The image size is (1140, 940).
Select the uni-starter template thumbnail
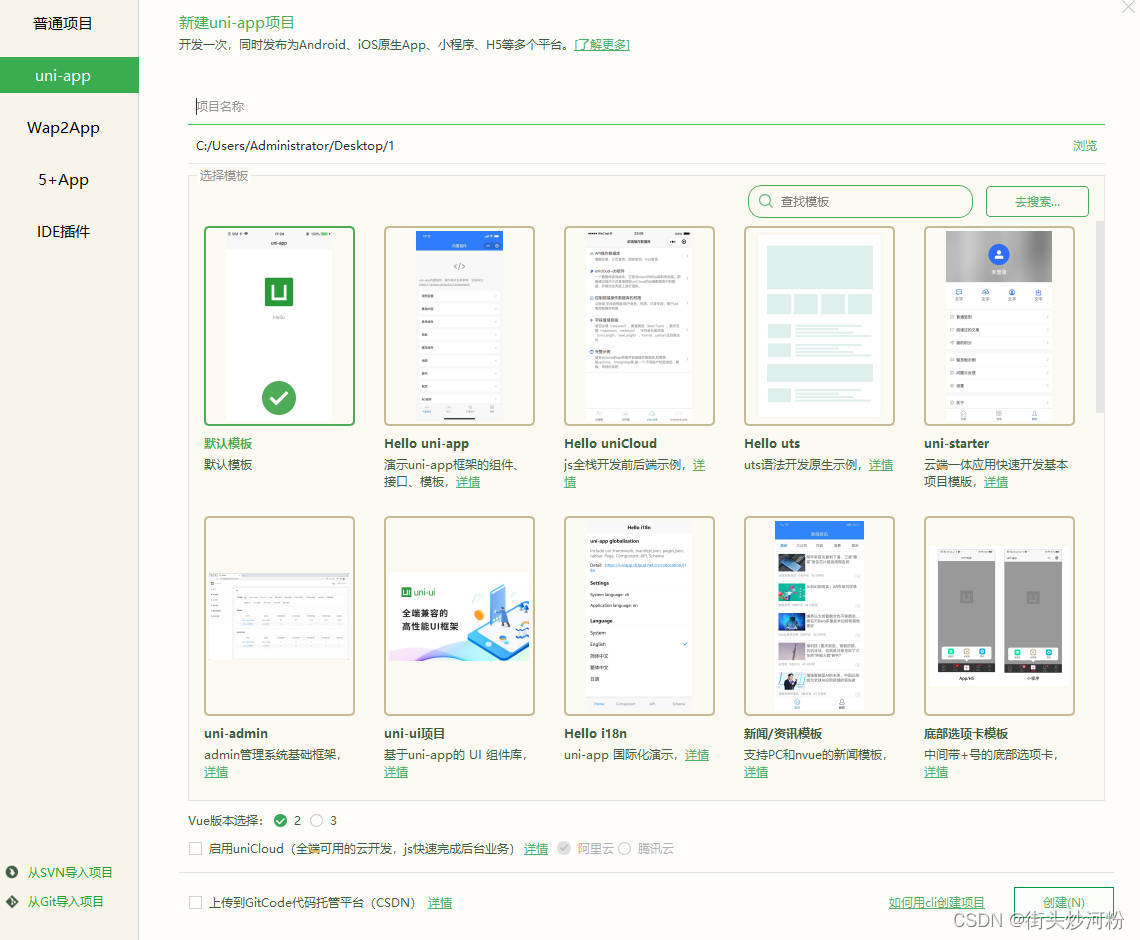(999, 326)
